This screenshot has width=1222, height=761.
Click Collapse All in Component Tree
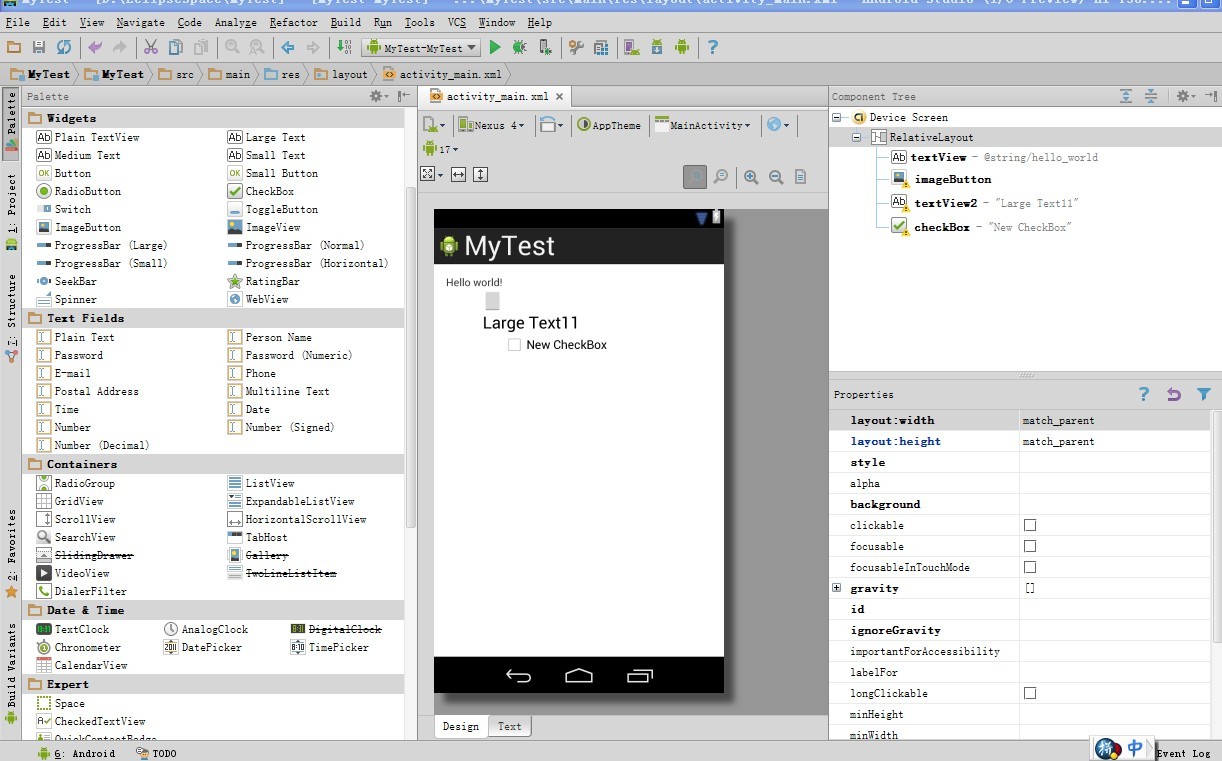coord(1151,96)
